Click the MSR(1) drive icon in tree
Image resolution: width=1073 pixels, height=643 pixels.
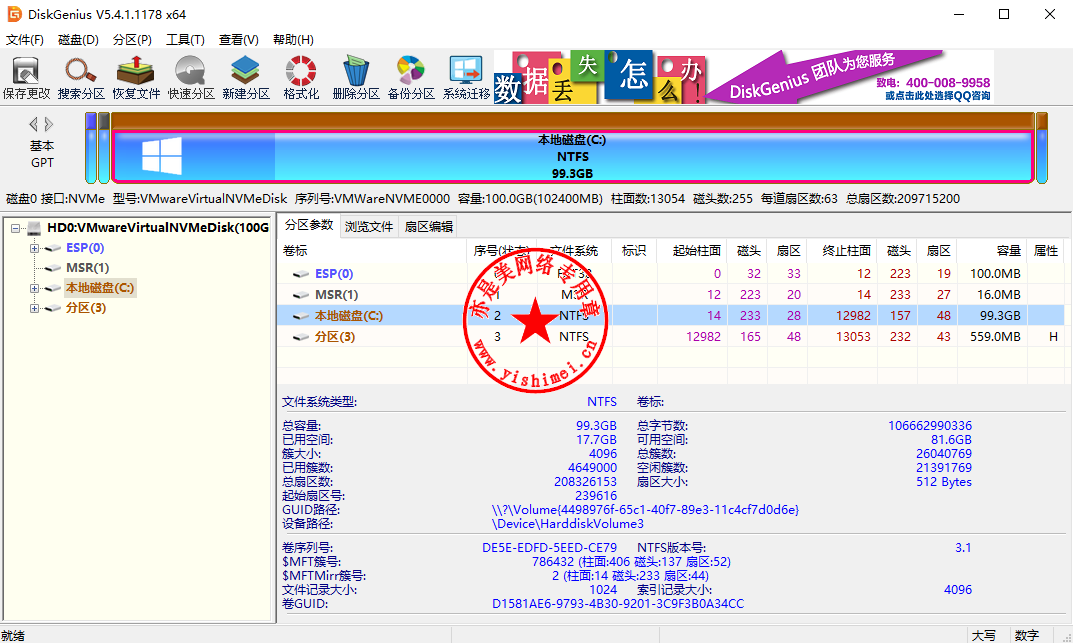click(x=53, y=268)
